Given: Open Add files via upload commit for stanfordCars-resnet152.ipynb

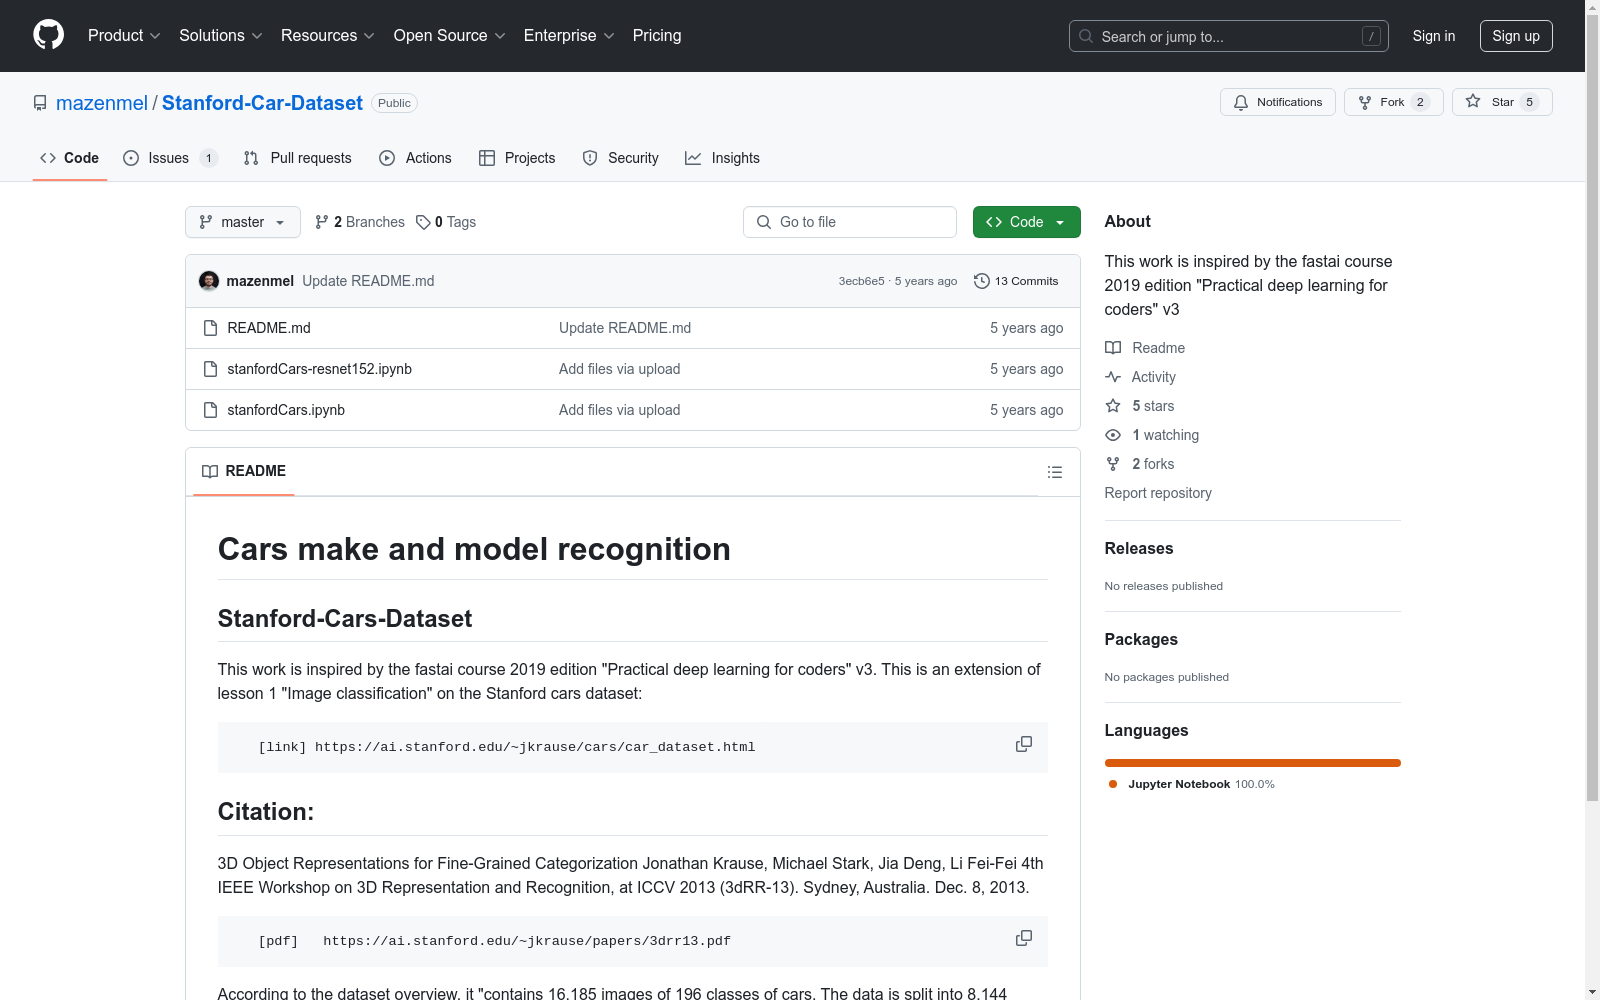Looking at the screenshot, I should 619,369.
